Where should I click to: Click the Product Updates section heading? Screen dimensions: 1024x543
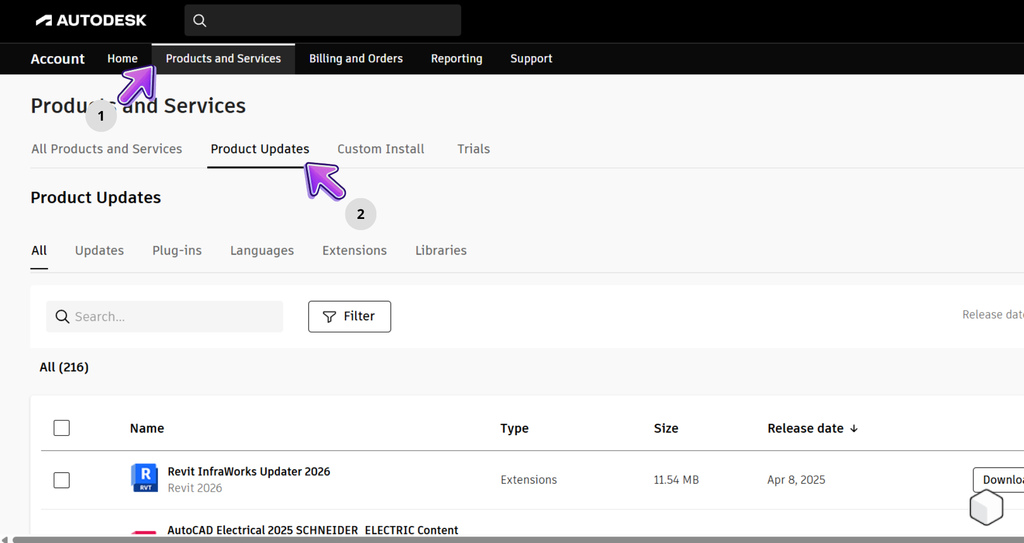96,198
